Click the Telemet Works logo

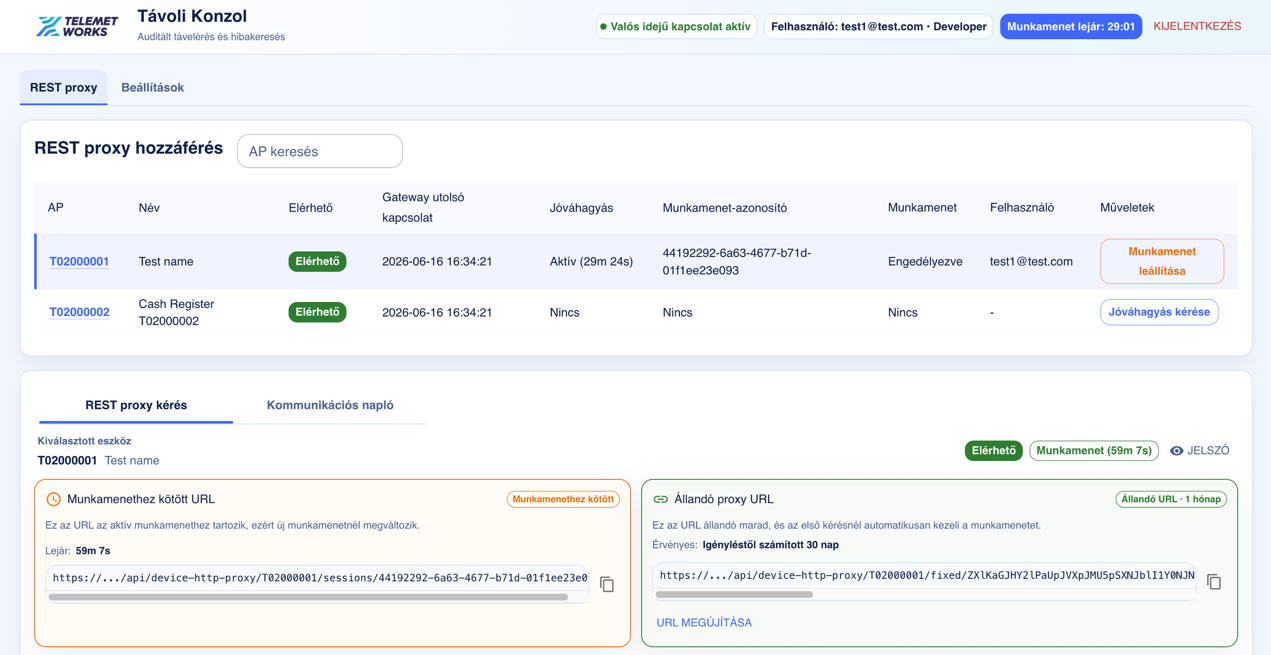tap(76, 26)
